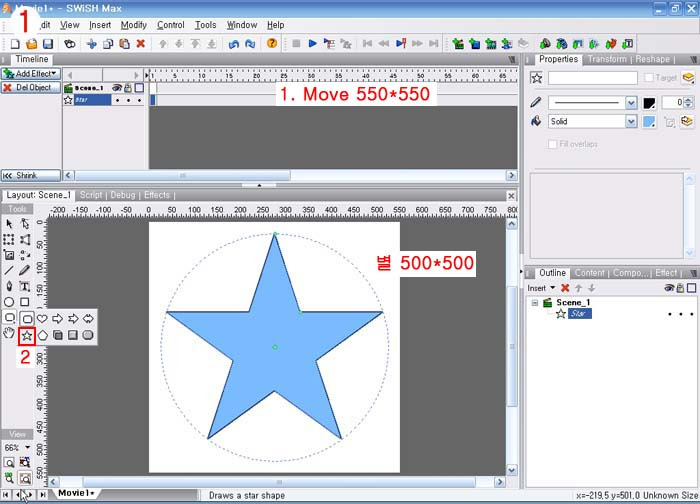Switch to the Content tab
This screenshot has width=700, height=504.
[589, 273]
